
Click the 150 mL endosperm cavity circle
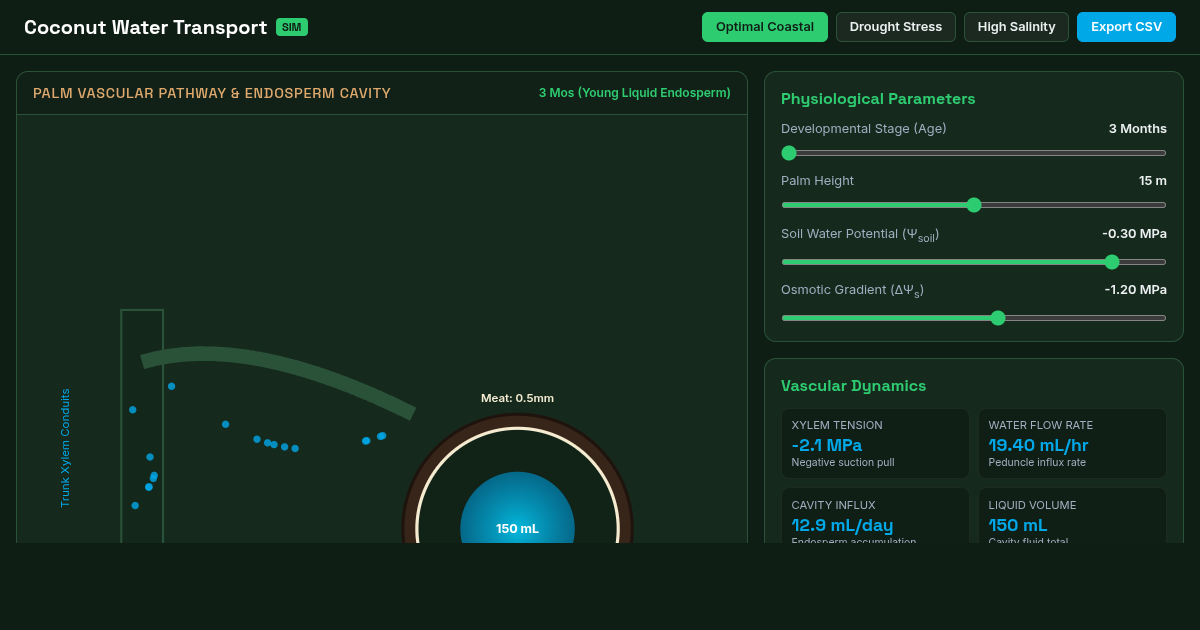pos(517,507)
